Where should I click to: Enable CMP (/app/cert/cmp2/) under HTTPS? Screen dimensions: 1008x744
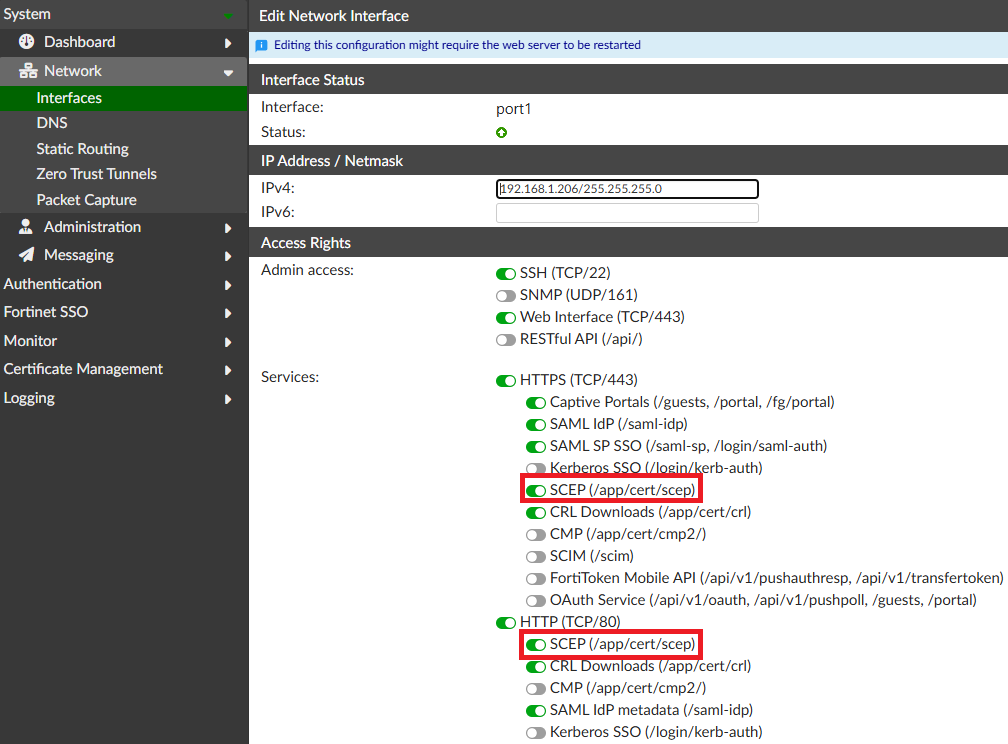tap(536, 534)
